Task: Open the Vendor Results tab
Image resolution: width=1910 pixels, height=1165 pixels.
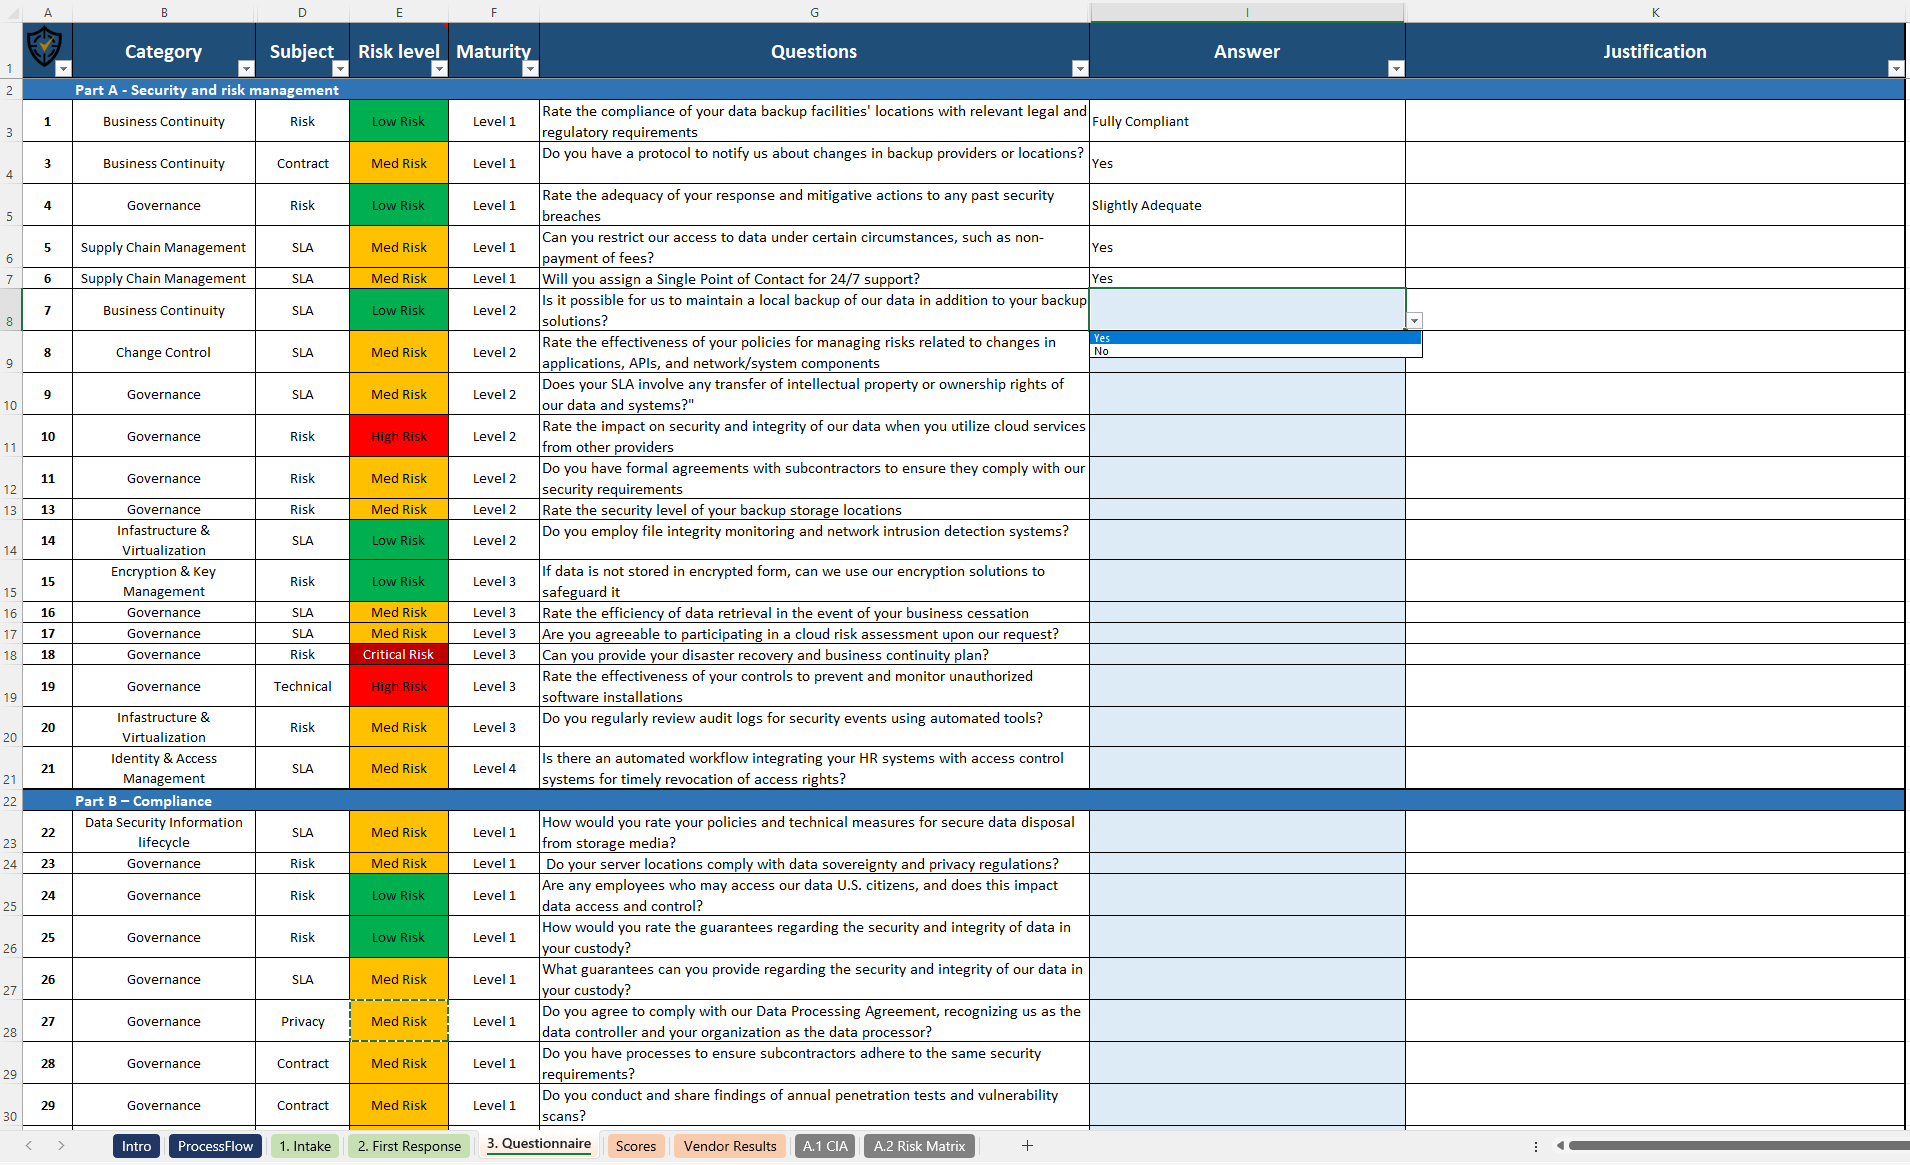Action: click(x=729, y=1146)
